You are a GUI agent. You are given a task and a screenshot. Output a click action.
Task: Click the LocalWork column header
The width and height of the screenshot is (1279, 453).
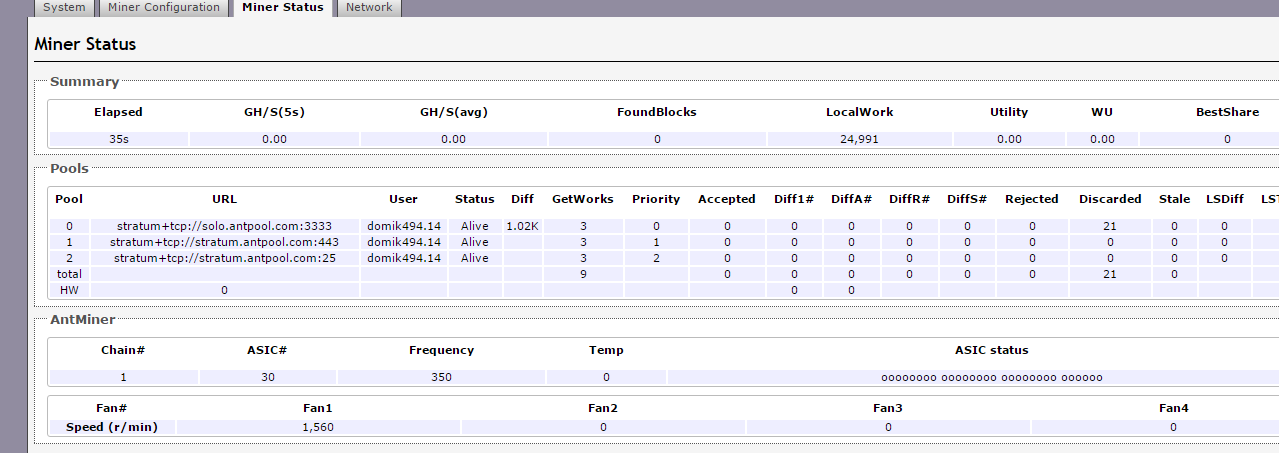(859, 113)
